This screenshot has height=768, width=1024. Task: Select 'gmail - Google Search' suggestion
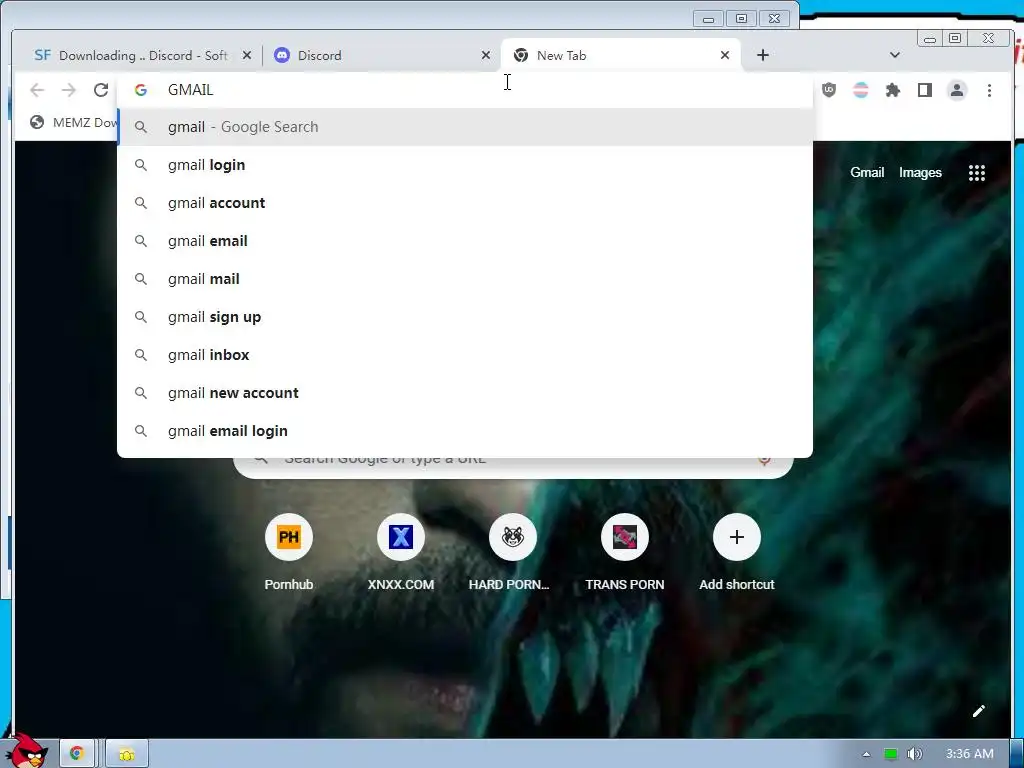click(465, 127)
